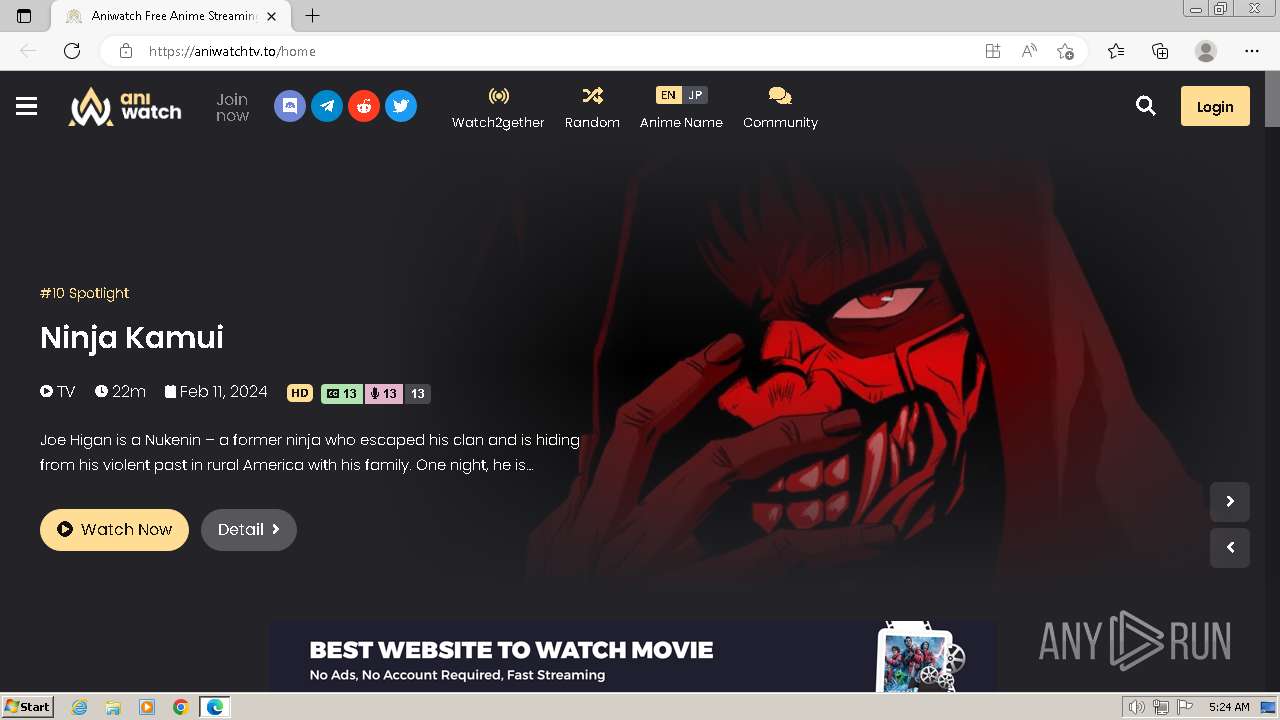Toggle Read aloud in address bar

pyautogui.click(x=1029, y=51)
